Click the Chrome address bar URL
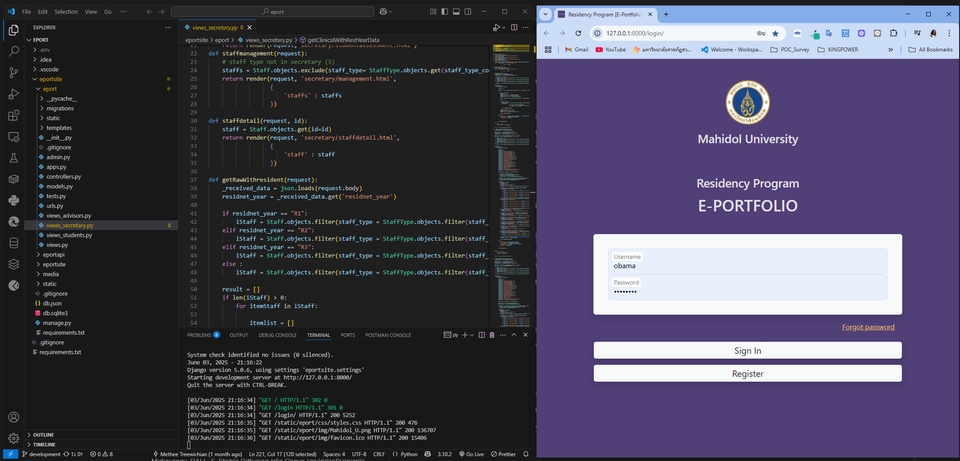The width and height of the screenshot is (960, 461). point(635,33)
